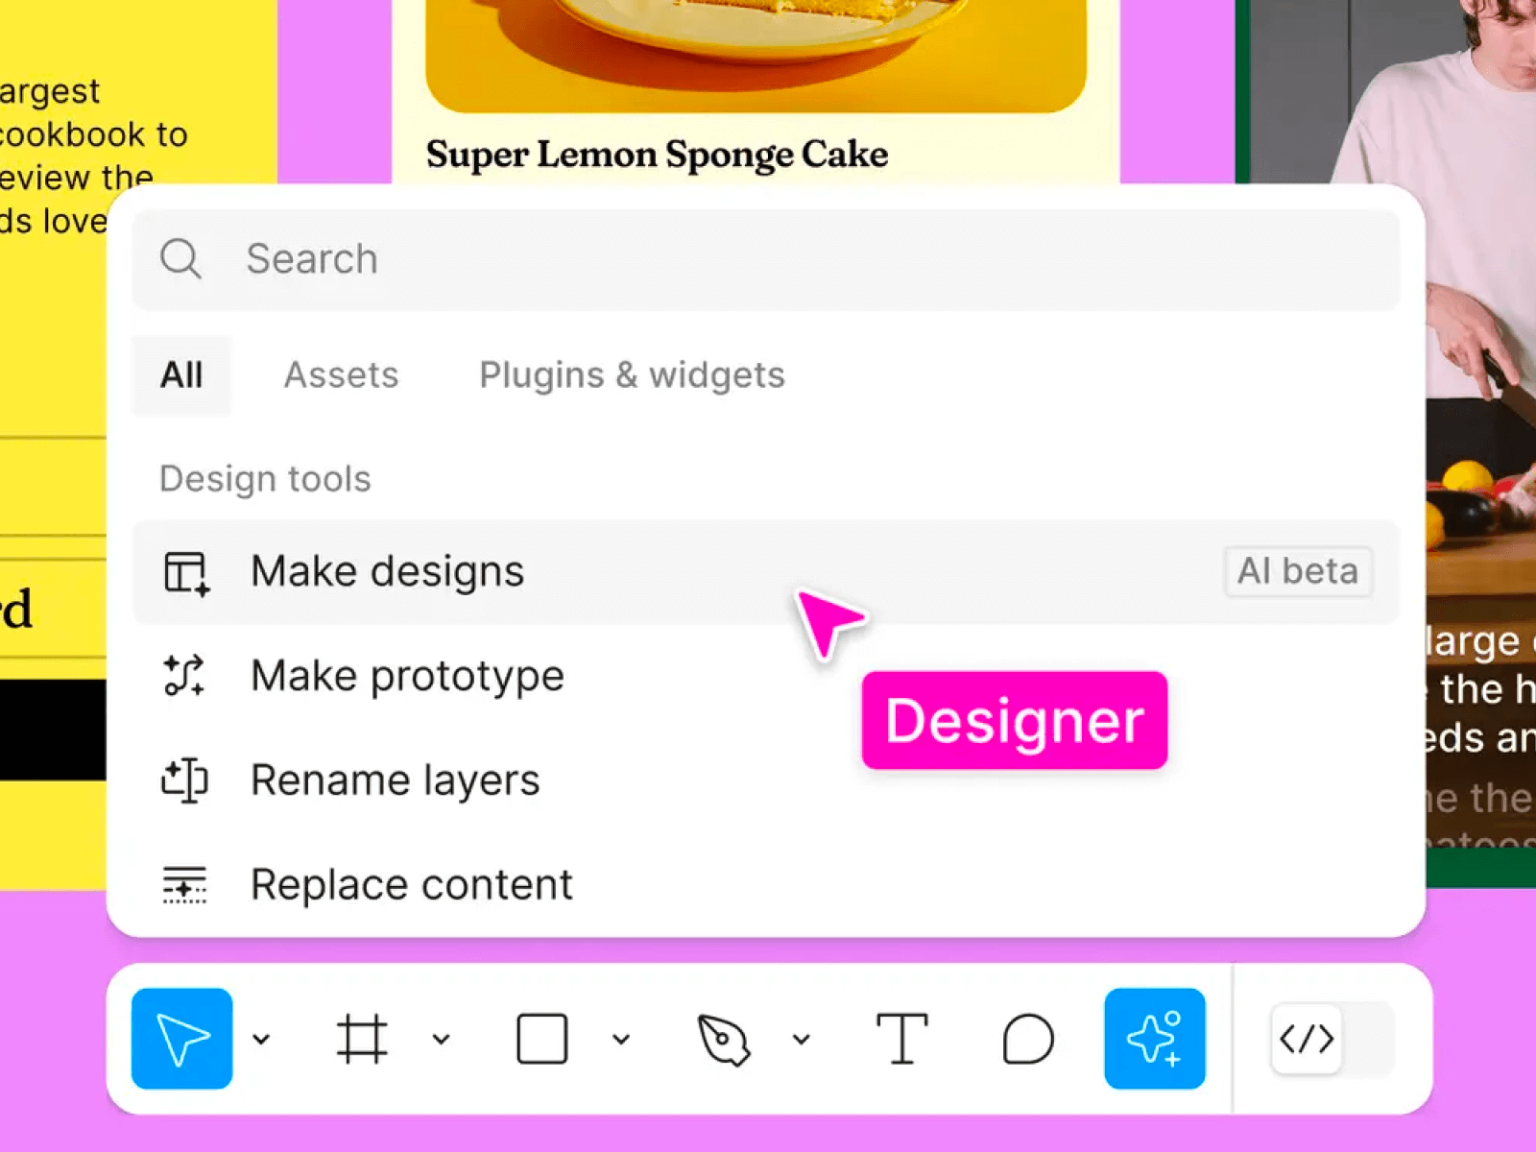1536x1152 pixels.
Task: Expand the Frame tool dropdown arrow
Action: click(441, 1039)
